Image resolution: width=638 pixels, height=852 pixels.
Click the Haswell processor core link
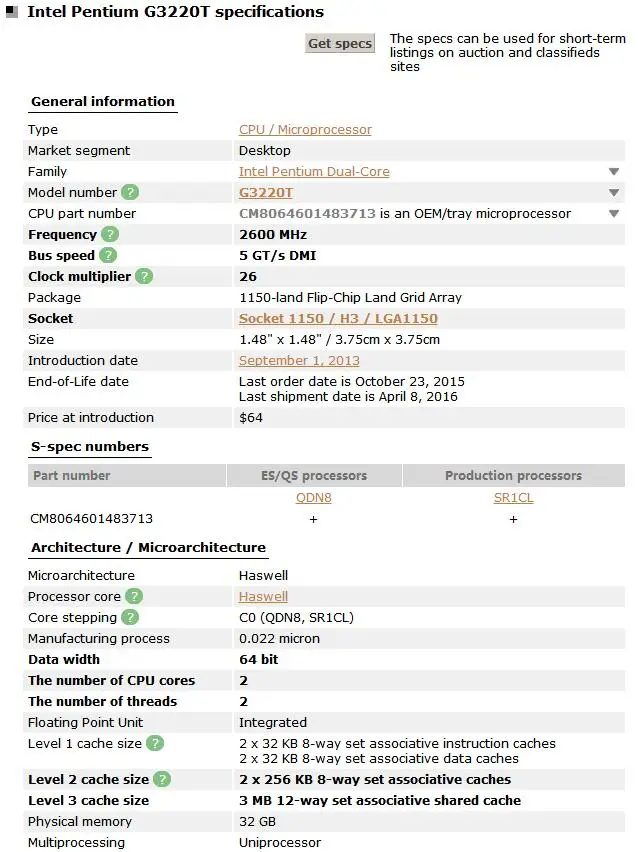[263, 597]
